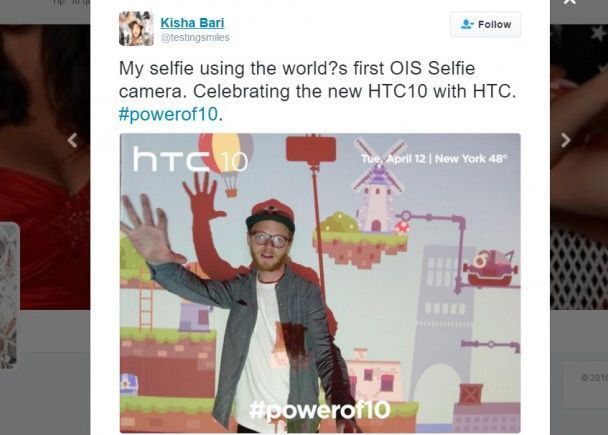Open Kisha Bari's profile avatar
This screenshot has height=435, width=608.
coord(136,29)
